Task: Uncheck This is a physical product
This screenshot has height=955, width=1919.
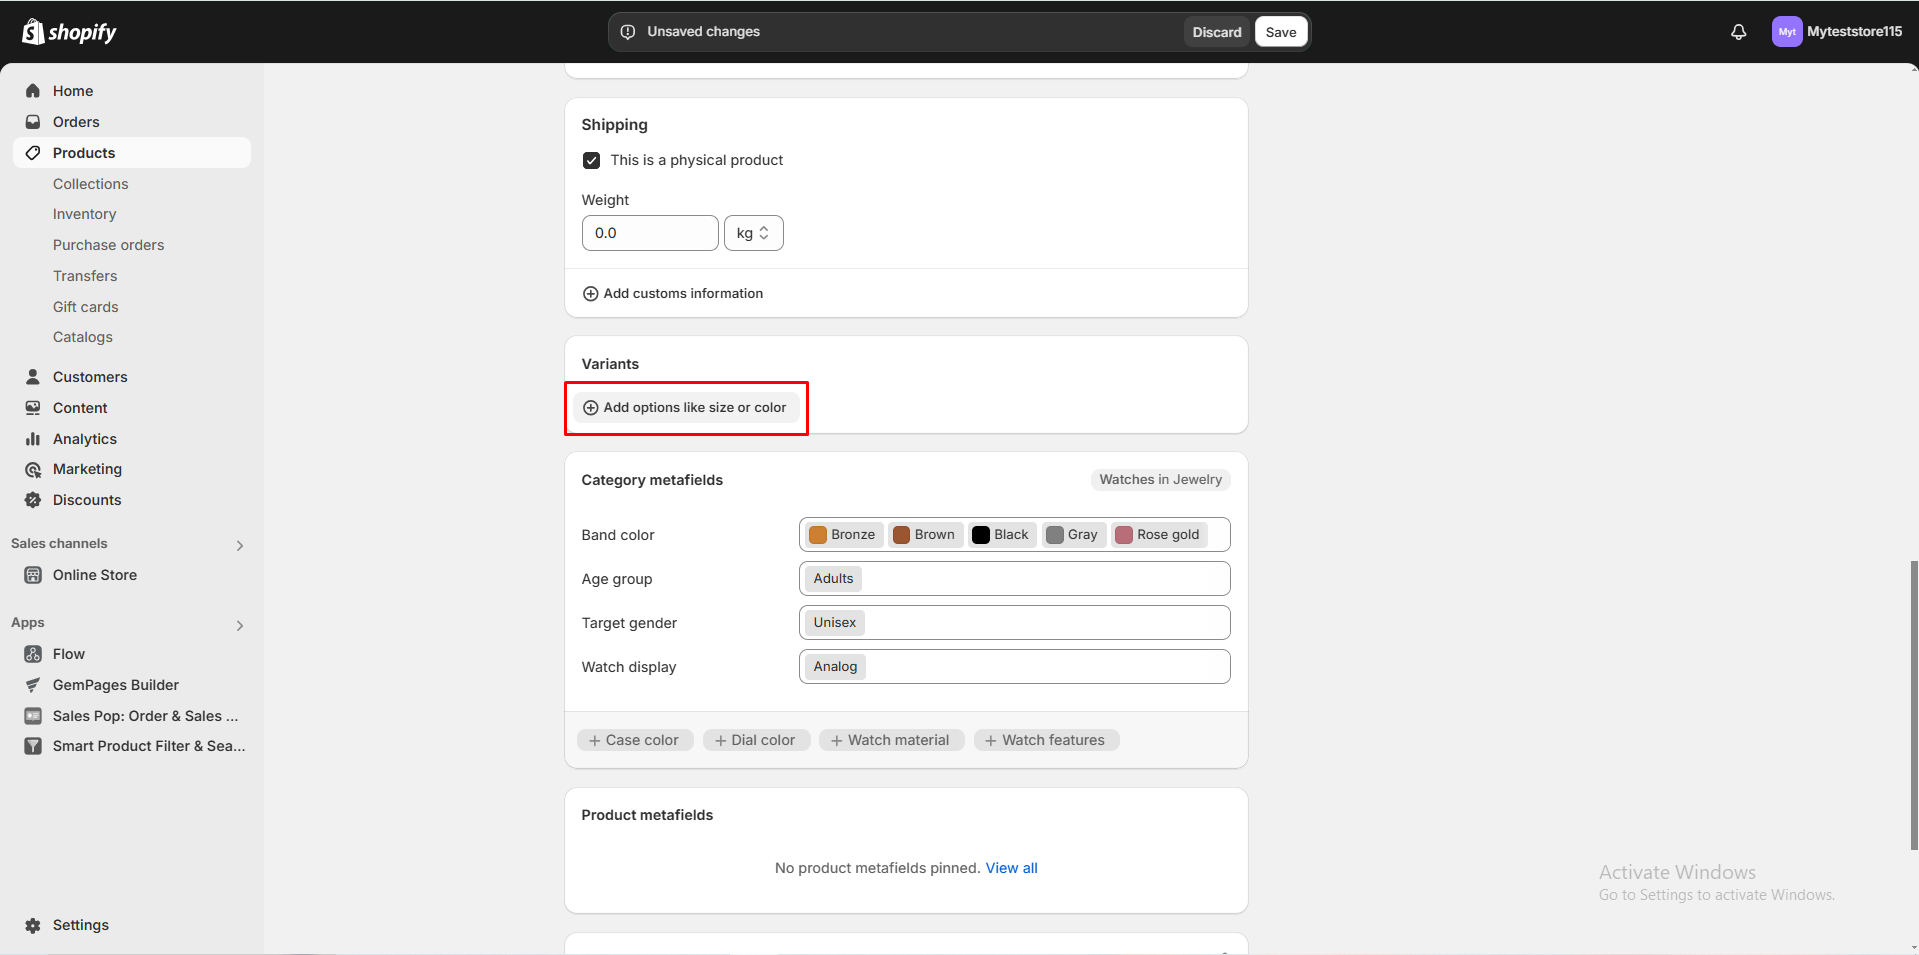Action: click(591, 160)
